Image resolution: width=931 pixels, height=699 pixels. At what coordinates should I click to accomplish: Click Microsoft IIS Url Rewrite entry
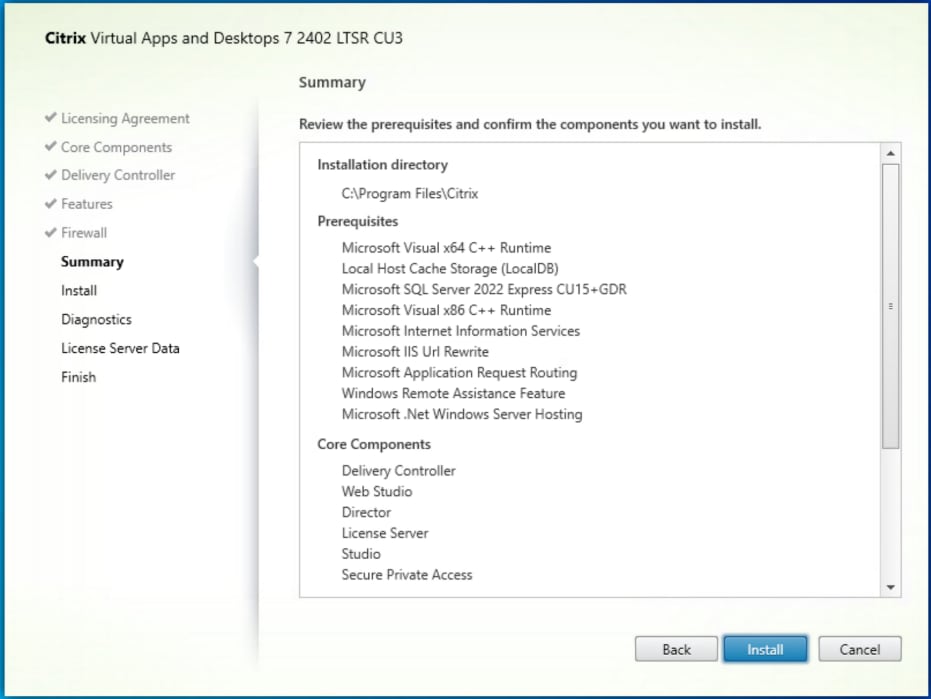pyautogui.click(x=415, y=352)
